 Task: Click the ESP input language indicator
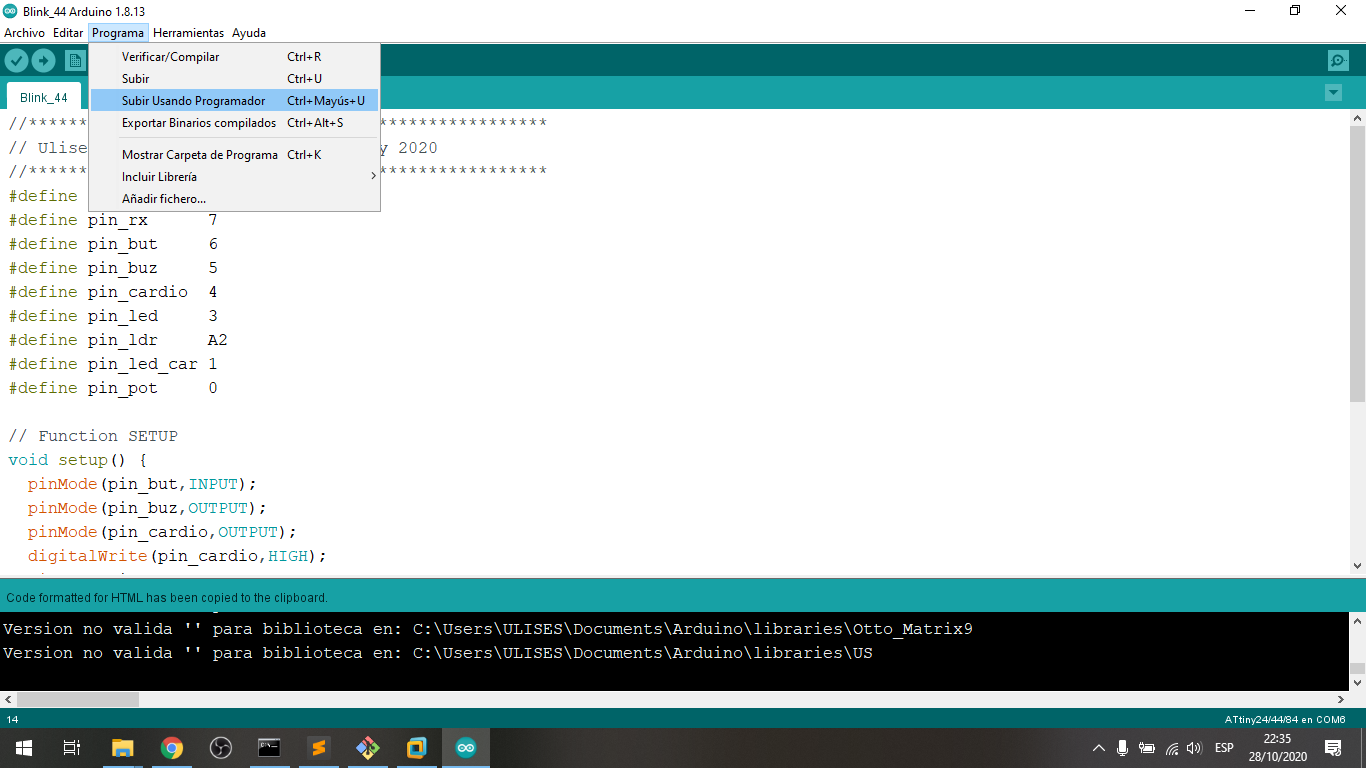[1224, 748]
